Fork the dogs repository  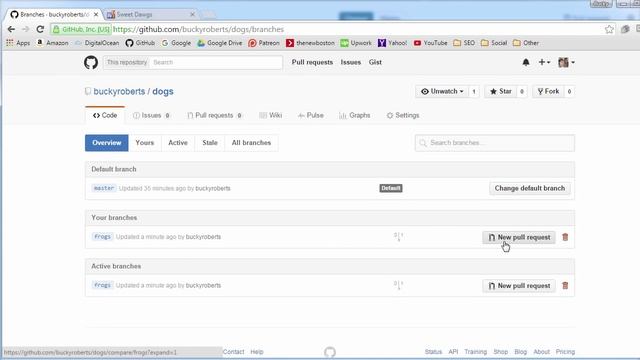click(x=548, y=91)
